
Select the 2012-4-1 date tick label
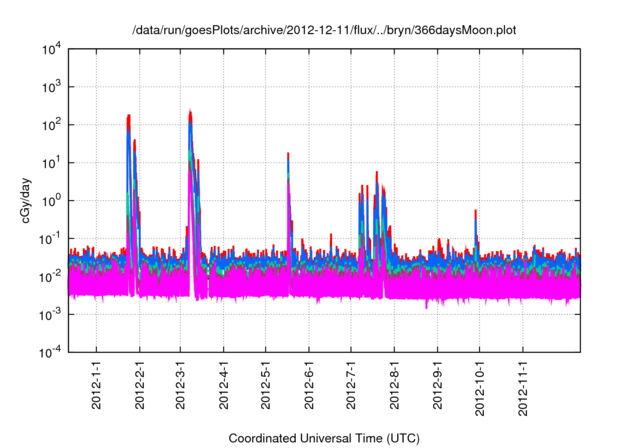(x=223, y=389)
